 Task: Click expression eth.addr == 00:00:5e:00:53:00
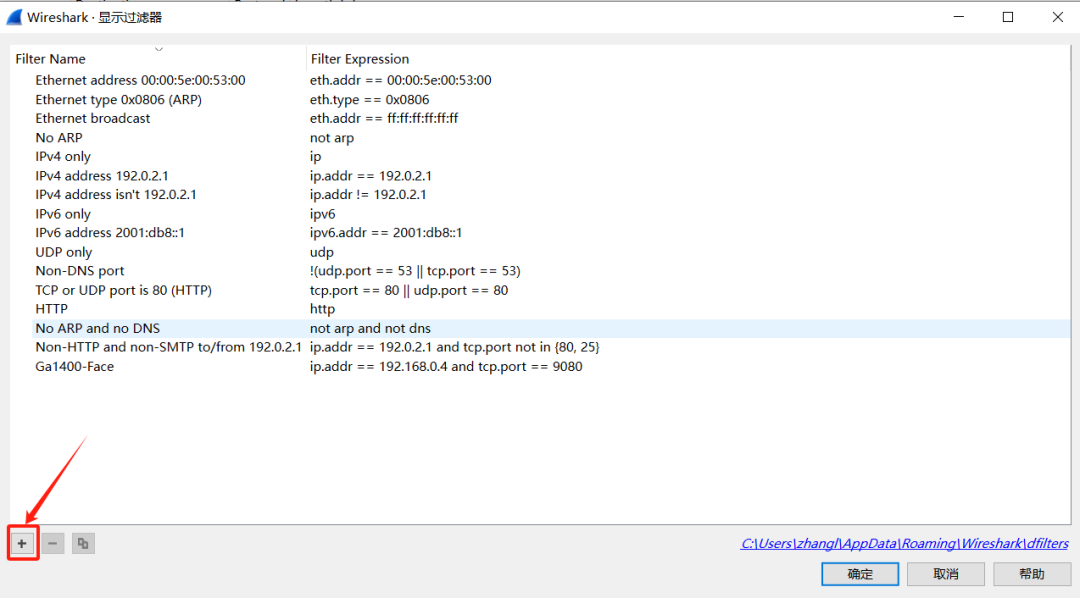[x=401, y=80]
